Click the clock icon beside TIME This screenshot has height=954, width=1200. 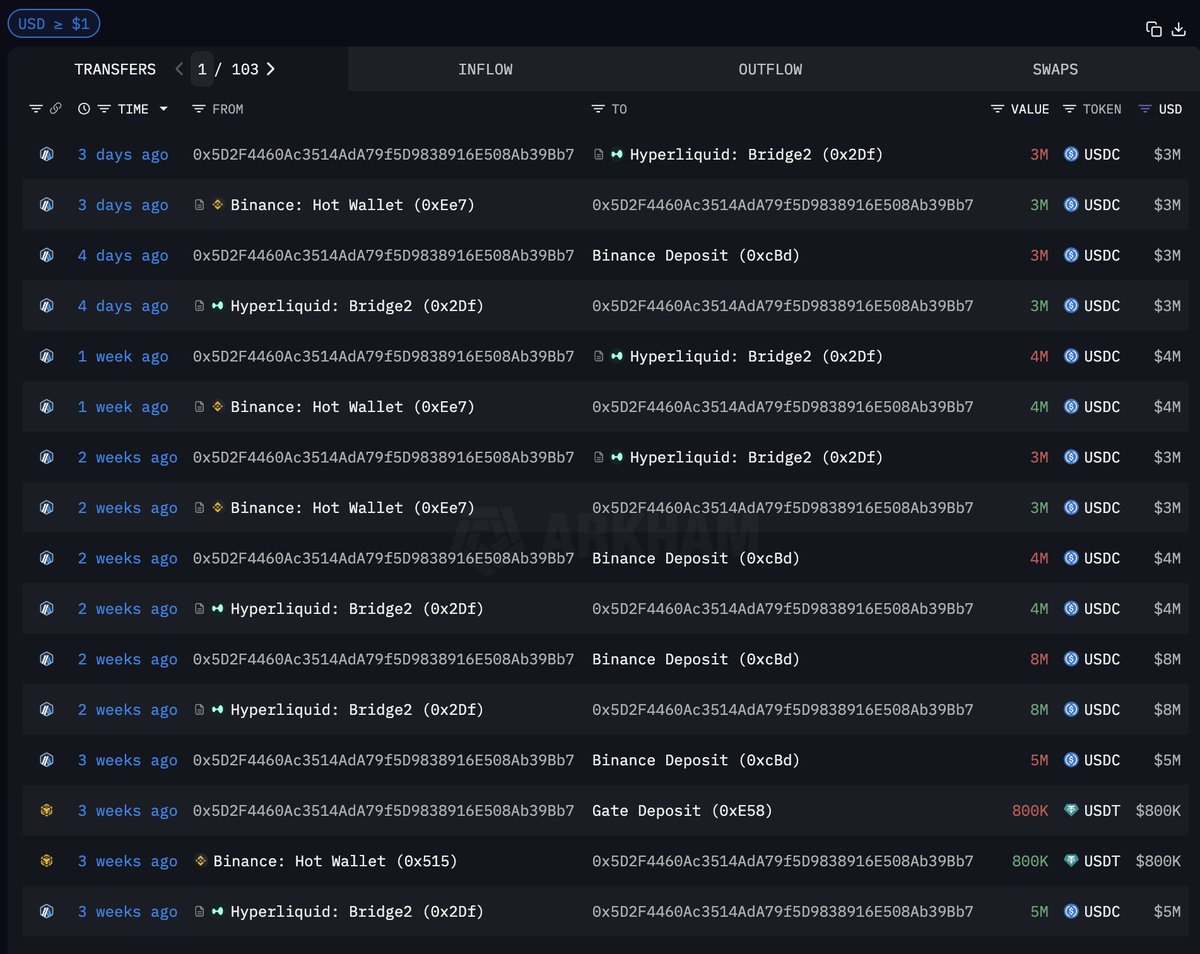point(84,109)
